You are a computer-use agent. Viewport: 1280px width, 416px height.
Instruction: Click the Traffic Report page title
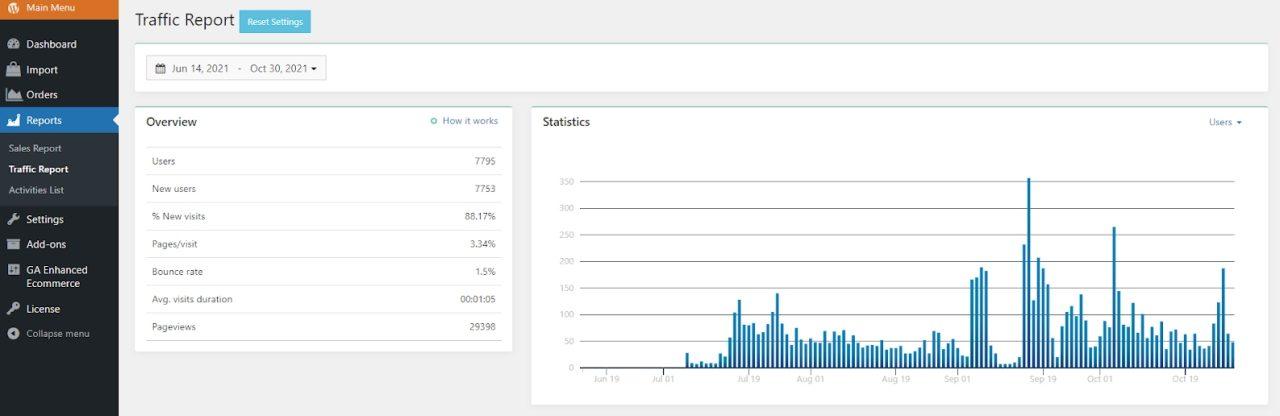coord(185,20)
